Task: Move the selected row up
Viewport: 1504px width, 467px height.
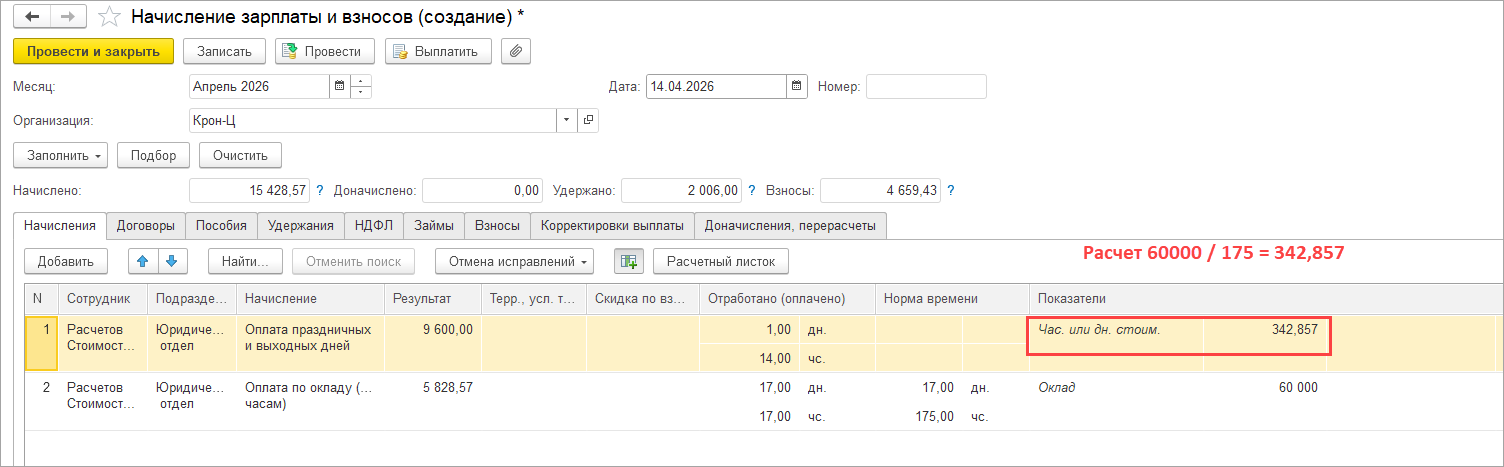Action: (x=143, y=261)
